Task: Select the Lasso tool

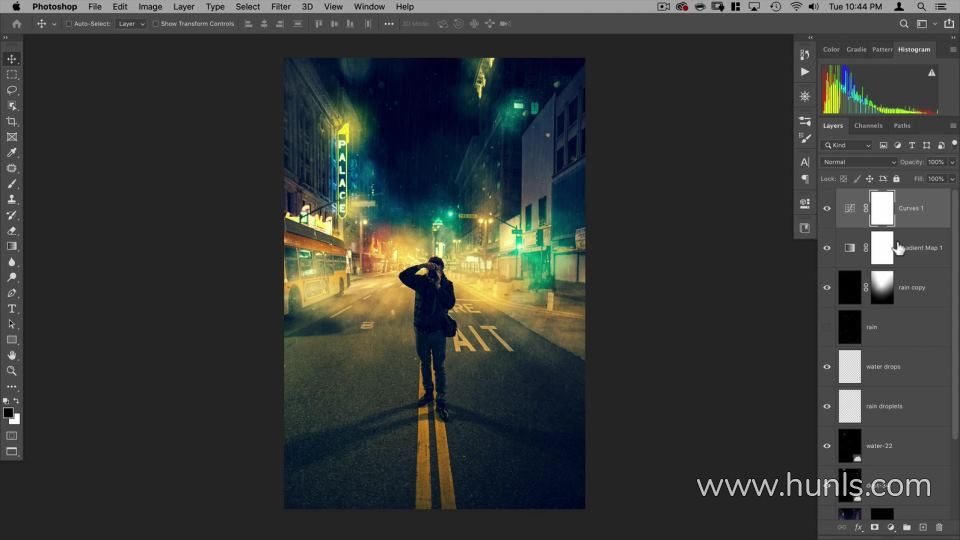Action: coord(12,90)
